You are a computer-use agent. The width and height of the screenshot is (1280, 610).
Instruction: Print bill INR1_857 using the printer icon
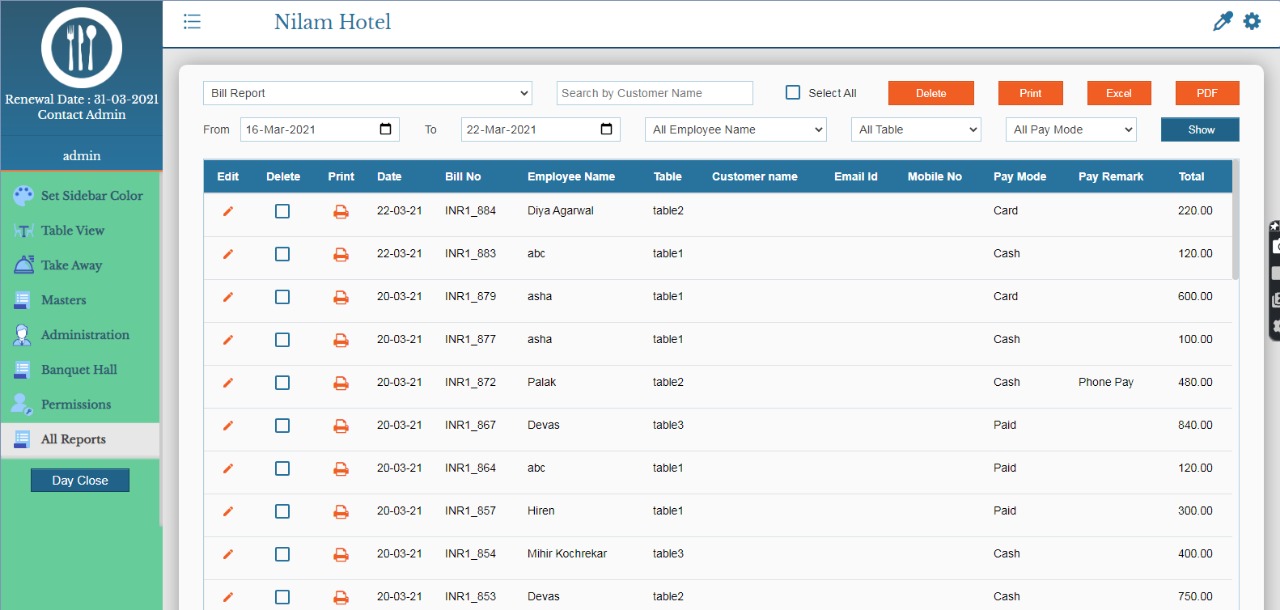[x=341, y=512]
